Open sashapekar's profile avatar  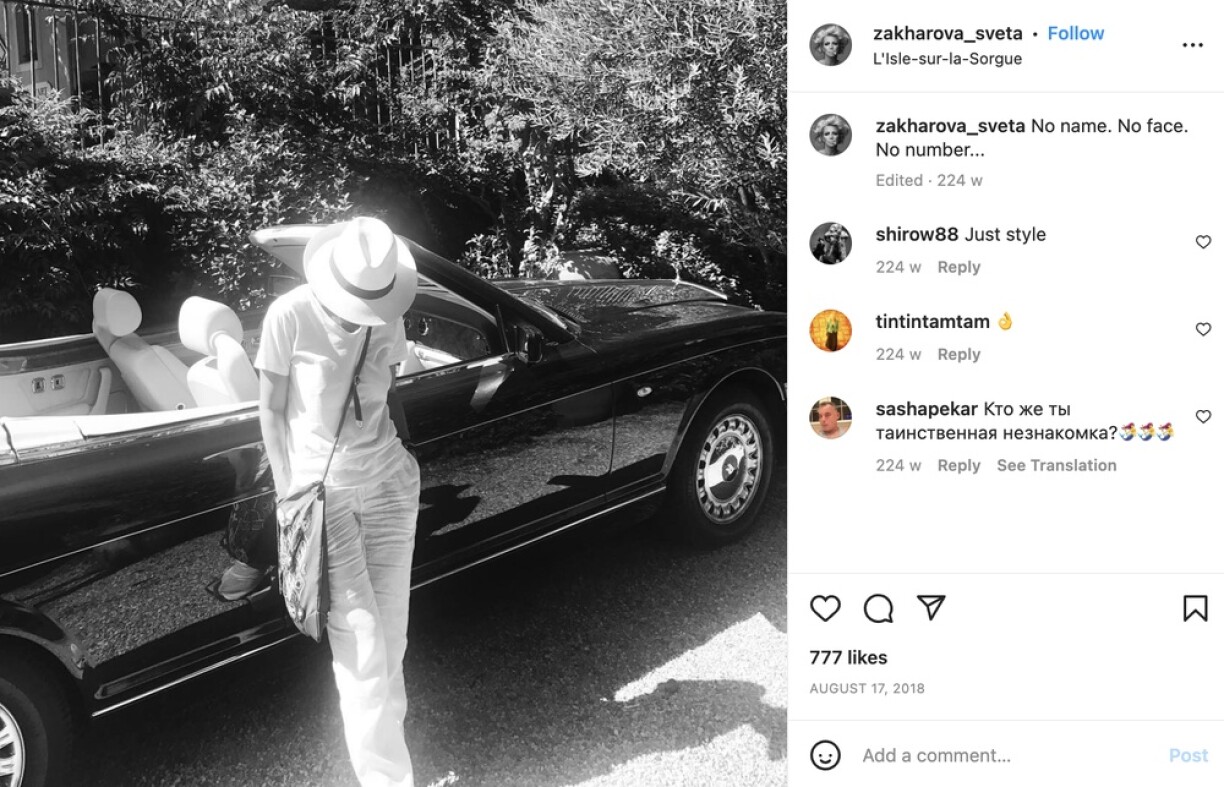coord(831,418)
